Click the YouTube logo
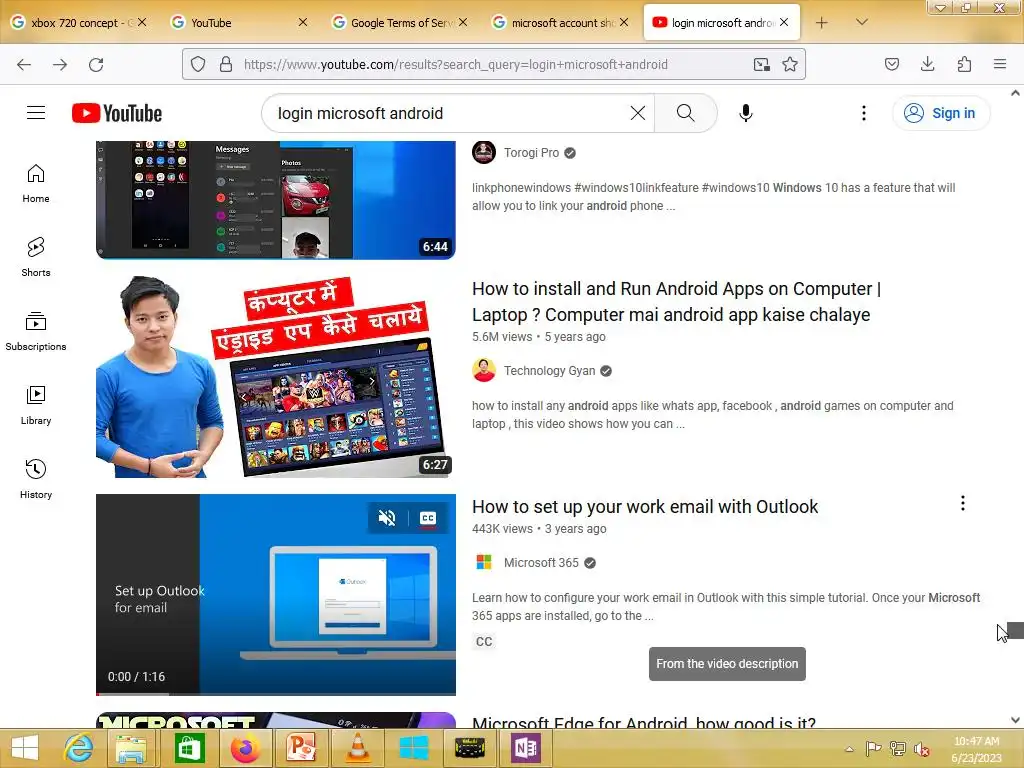Viewport: 1024px width, 768px height. tap(117, 113)
